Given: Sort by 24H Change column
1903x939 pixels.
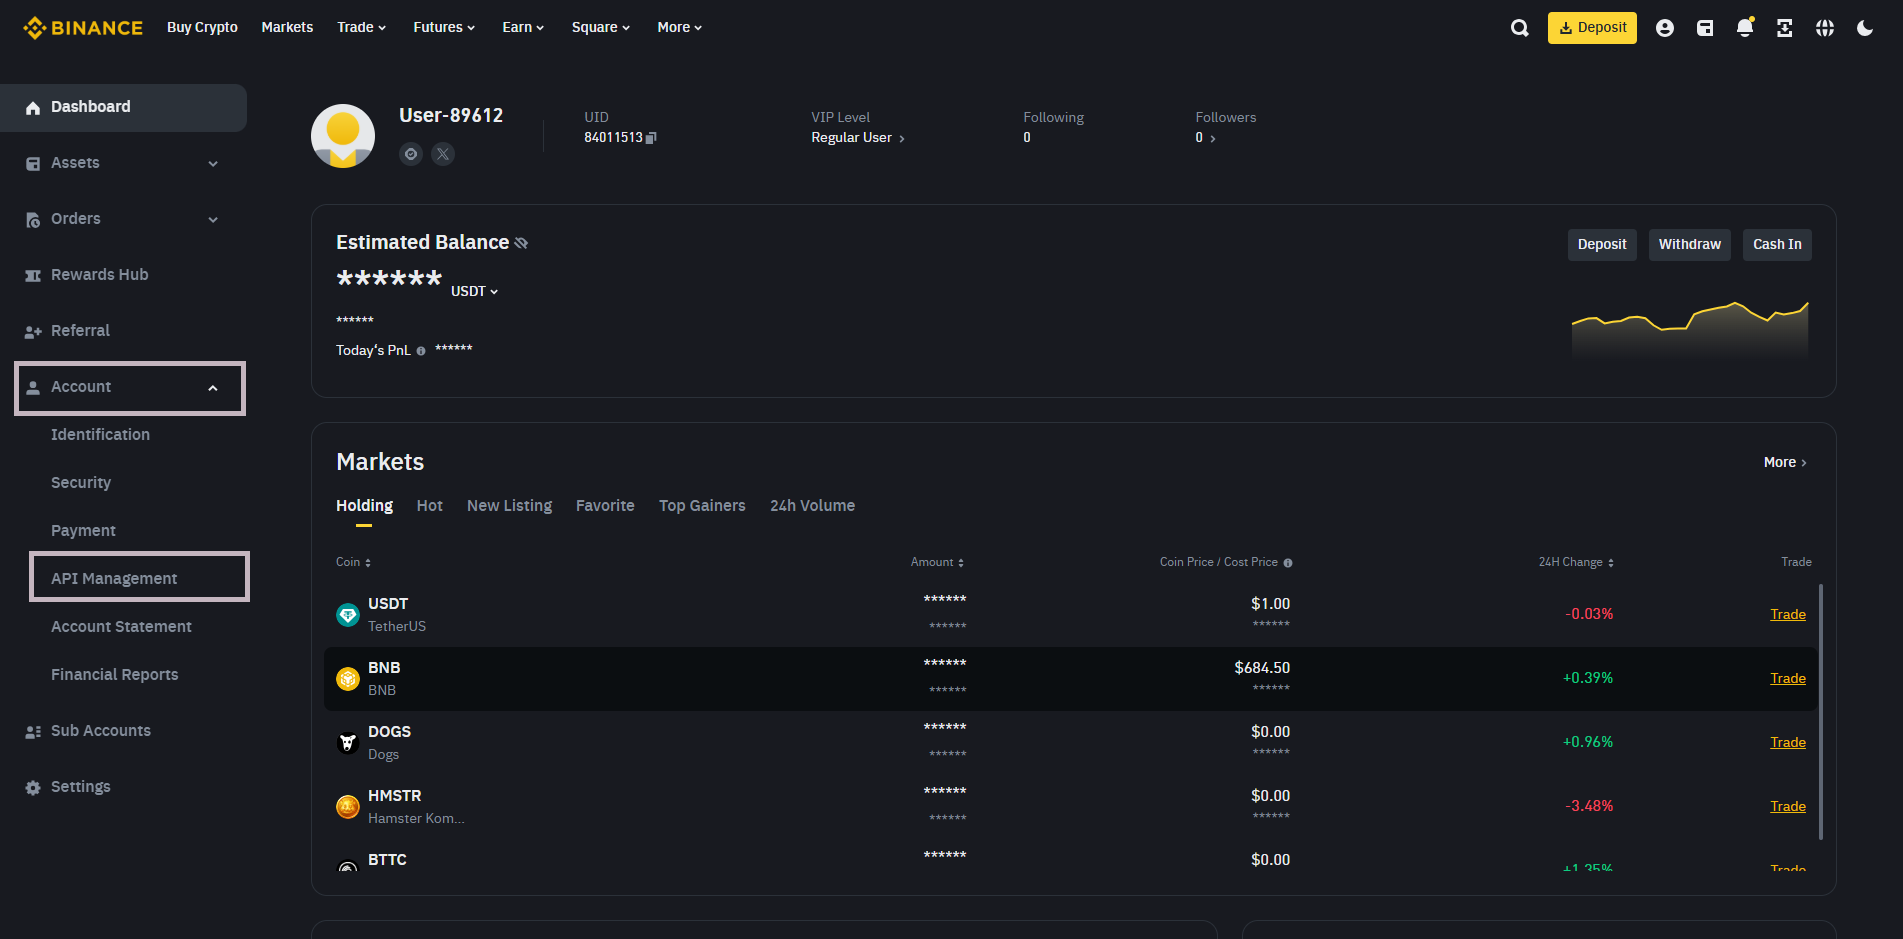Looking at the screenshot, I should tap(1576, 563).
